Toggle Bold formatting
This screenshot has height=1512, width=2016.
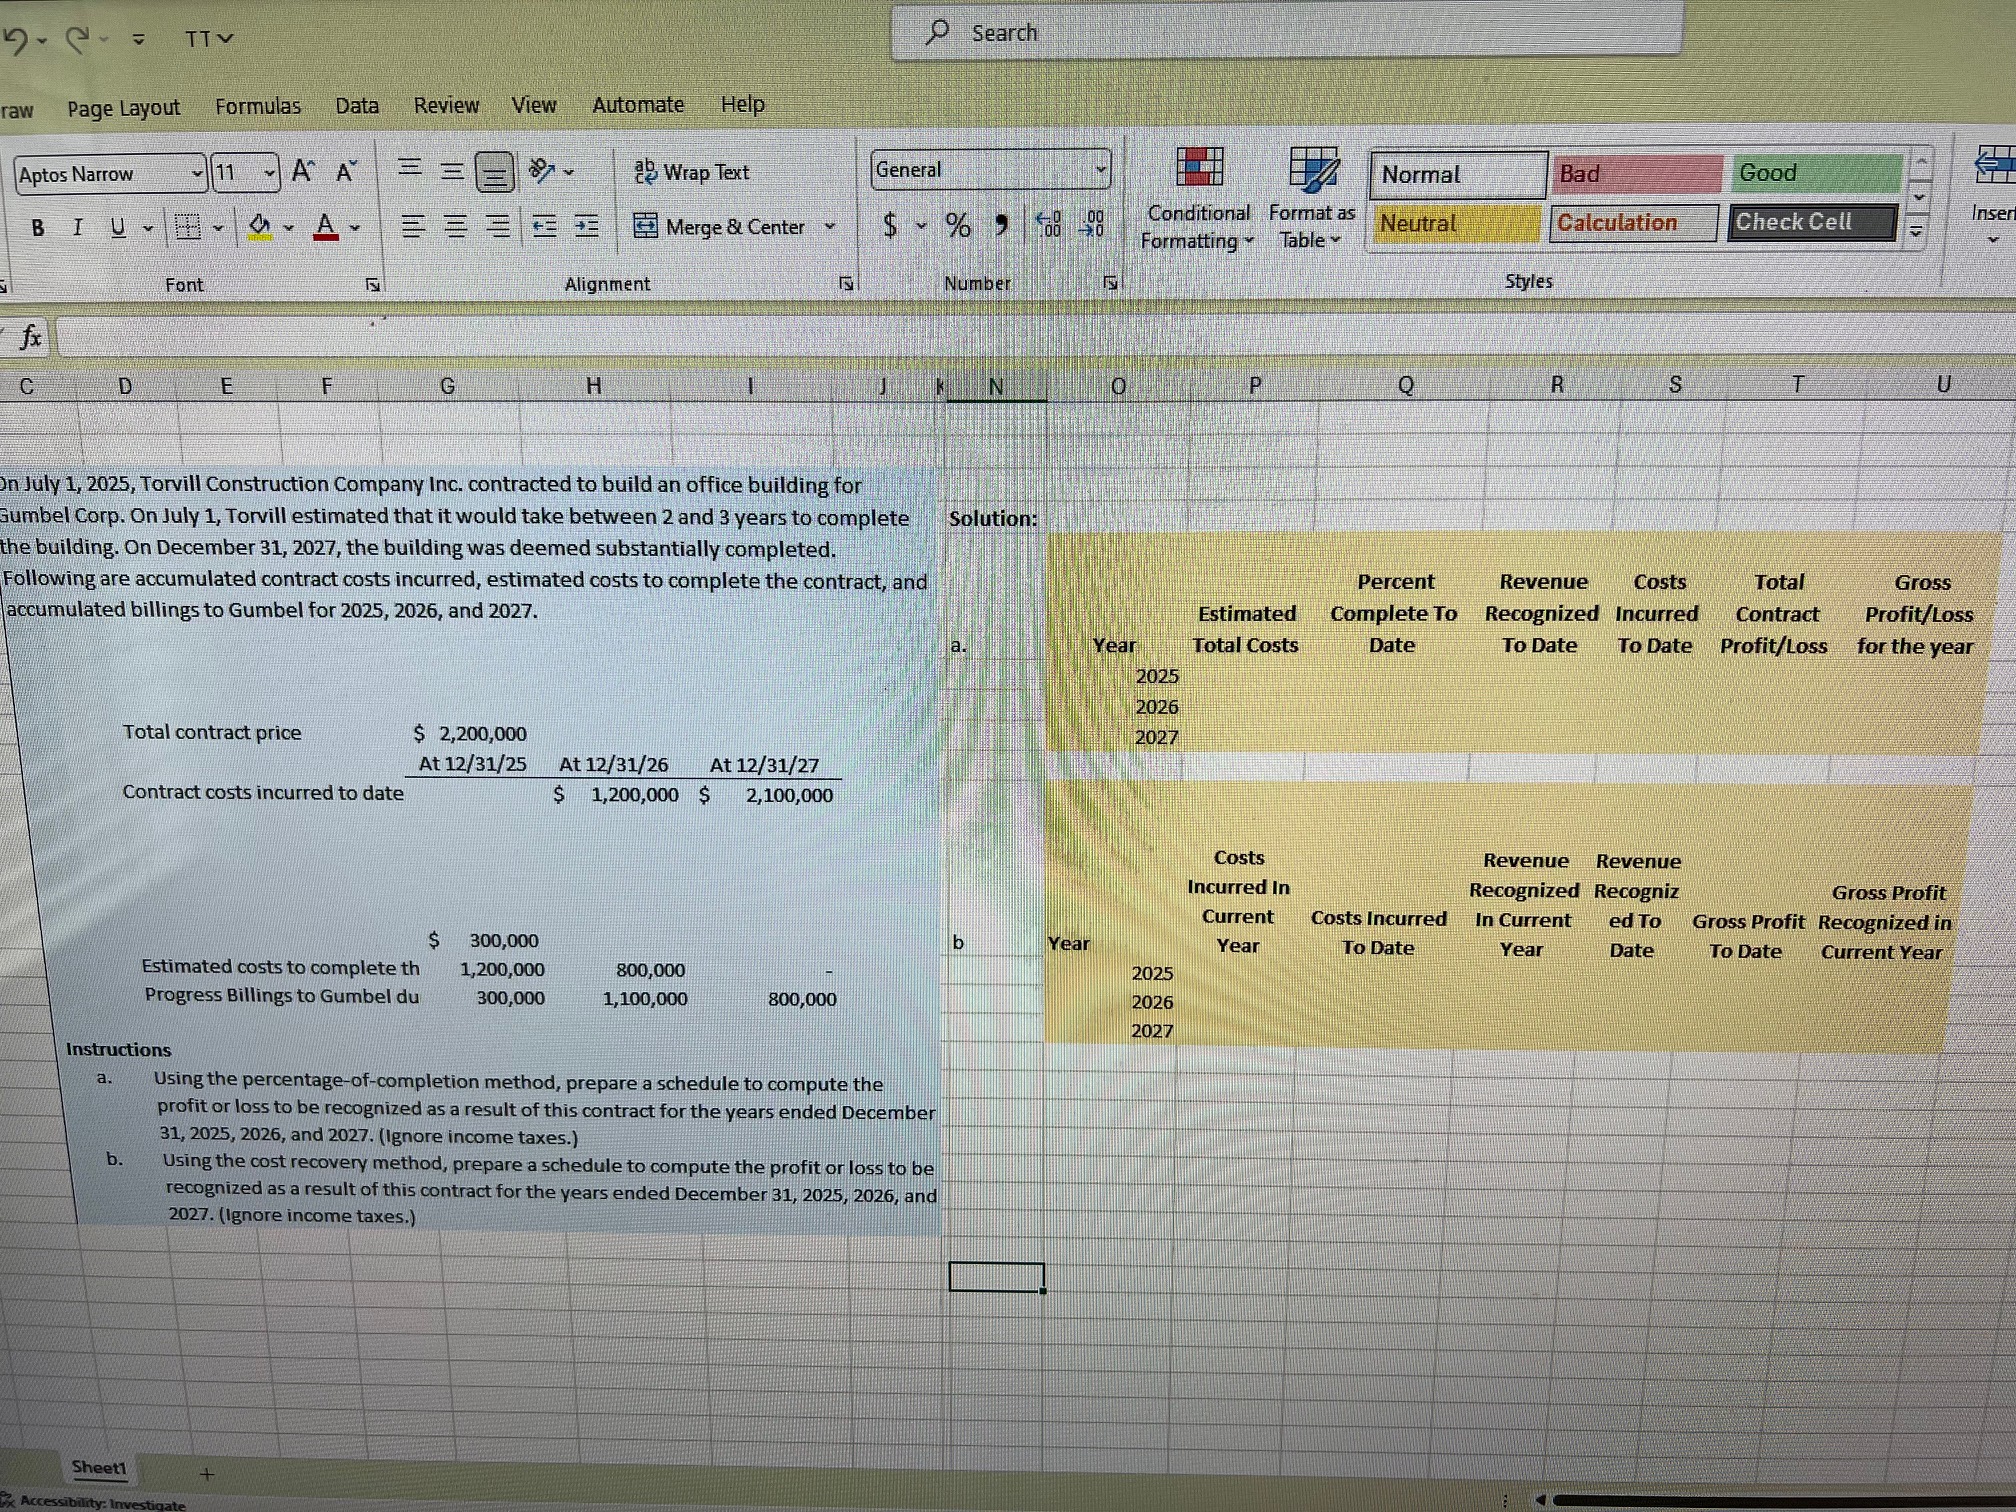(38, 228)
